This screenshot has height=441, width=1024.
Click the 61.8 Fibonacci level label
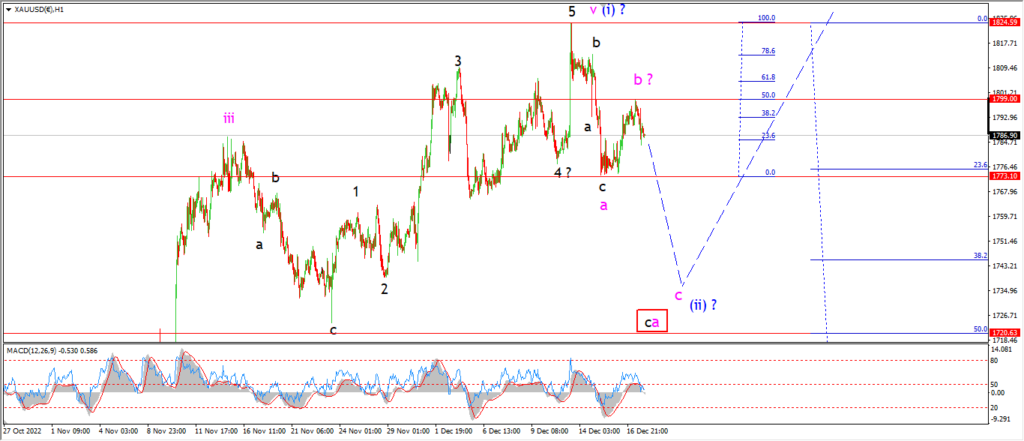(768, 77)
